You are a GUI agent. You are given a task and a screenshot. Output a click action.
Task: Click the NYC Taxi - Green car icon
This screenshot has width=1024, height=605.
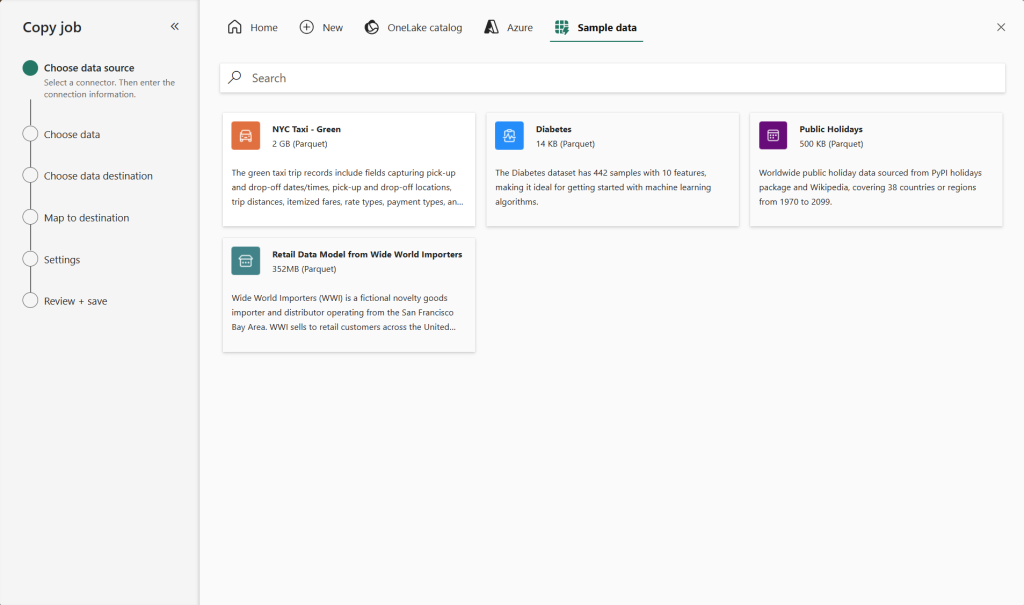245,136
